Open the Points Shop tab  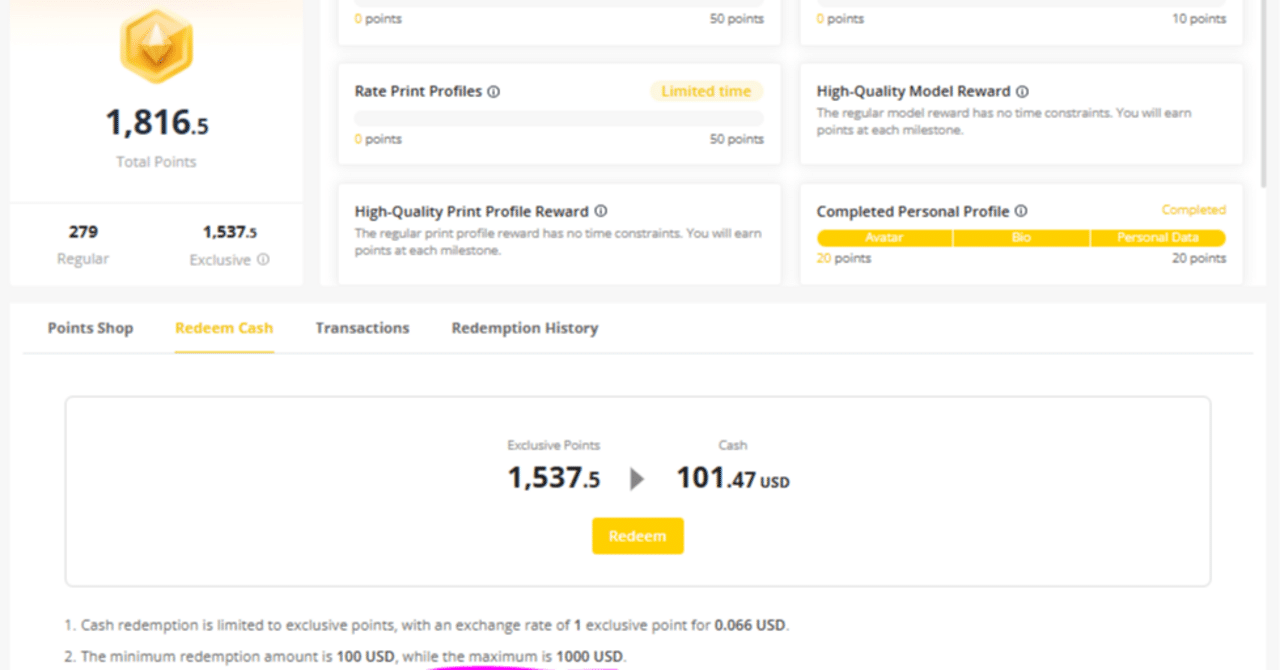[90, 328]
